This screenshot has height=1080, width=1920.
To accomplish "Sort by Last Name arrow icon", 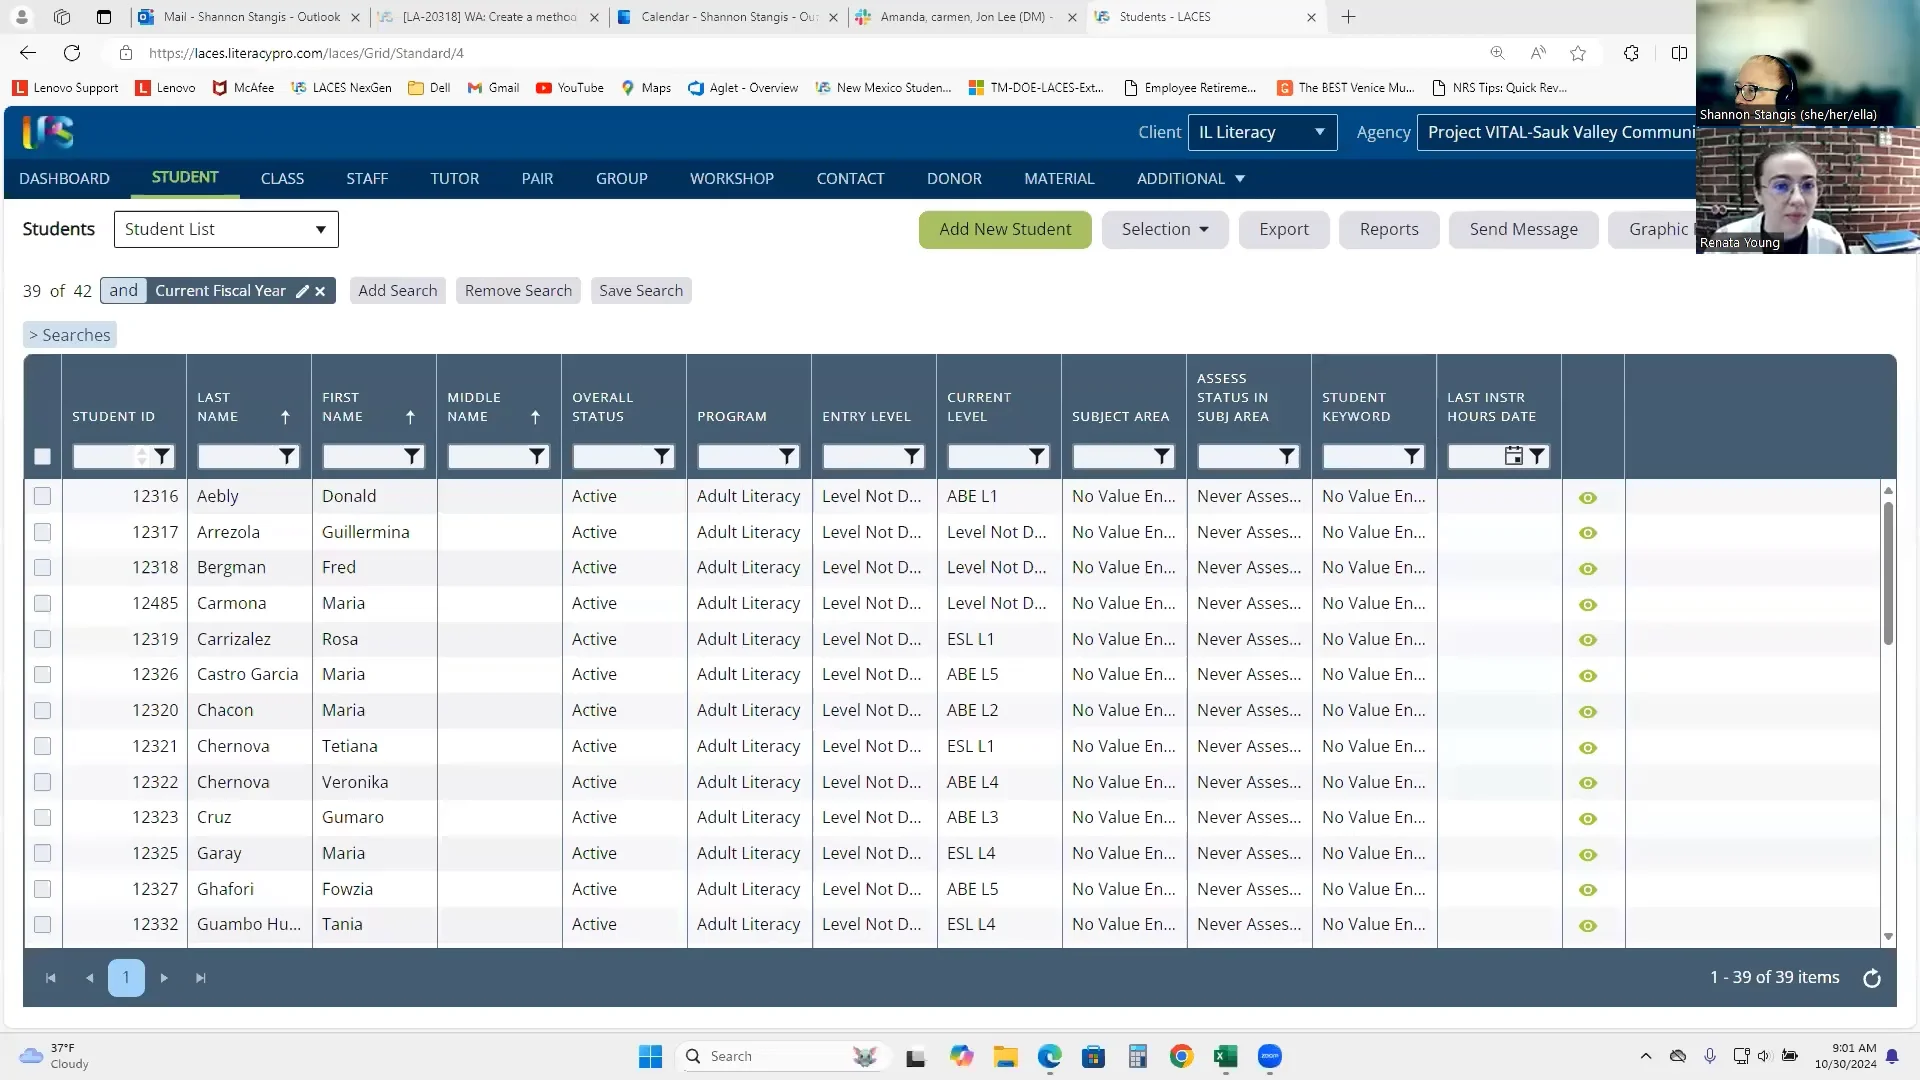I will coord(285,417).
